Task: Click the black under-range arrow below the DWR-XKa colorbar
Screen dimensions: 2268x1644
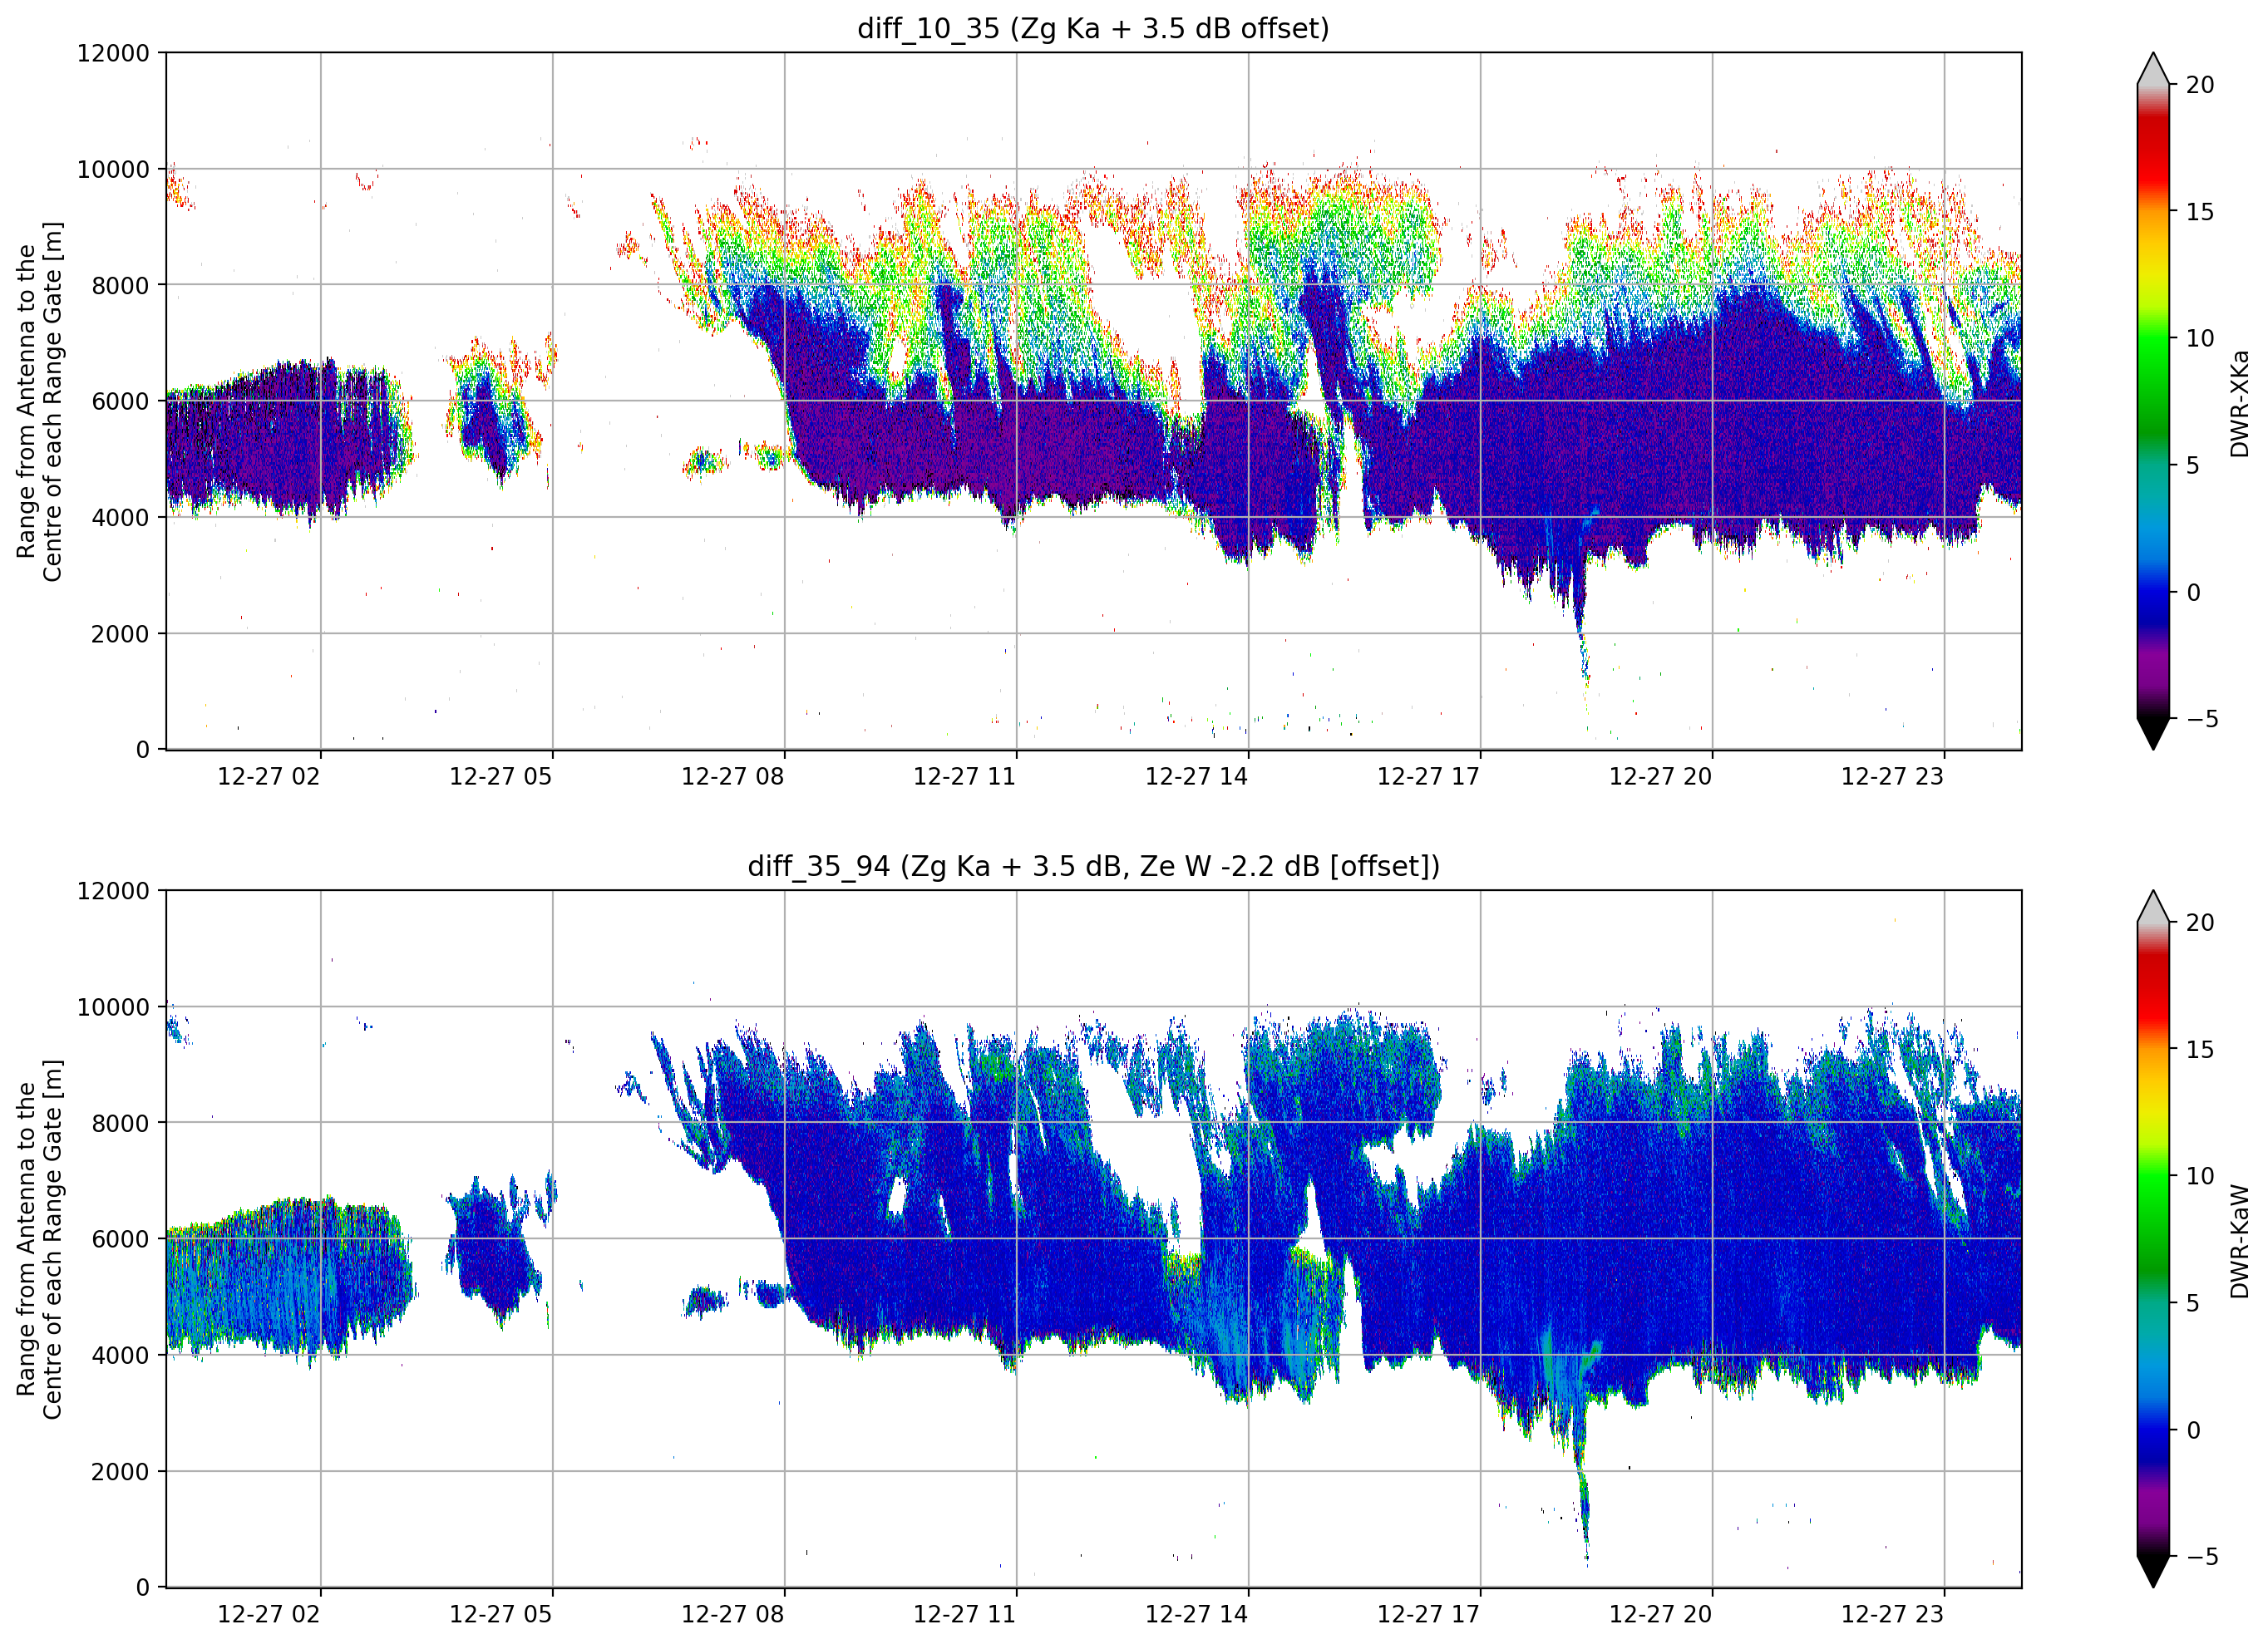Action: pos(2153,733)
